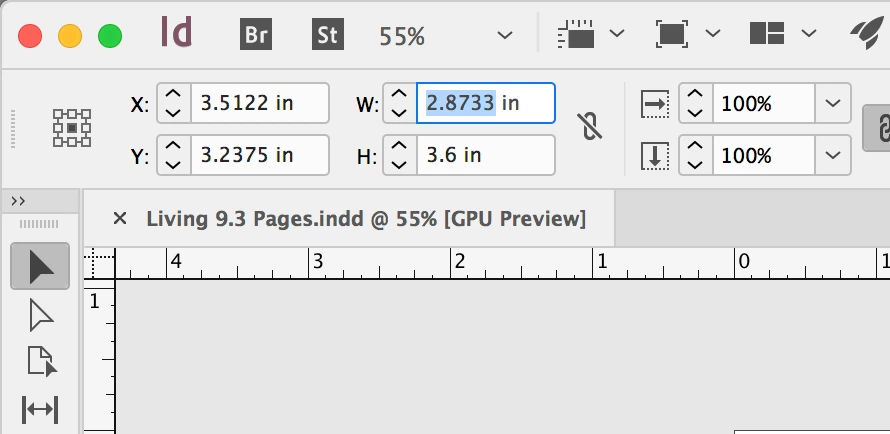Image resolution: width=890 pixels, height=434 pixels.
Task: Expand the Arrange Documents dropdown arrow
Action: (809, 33)
